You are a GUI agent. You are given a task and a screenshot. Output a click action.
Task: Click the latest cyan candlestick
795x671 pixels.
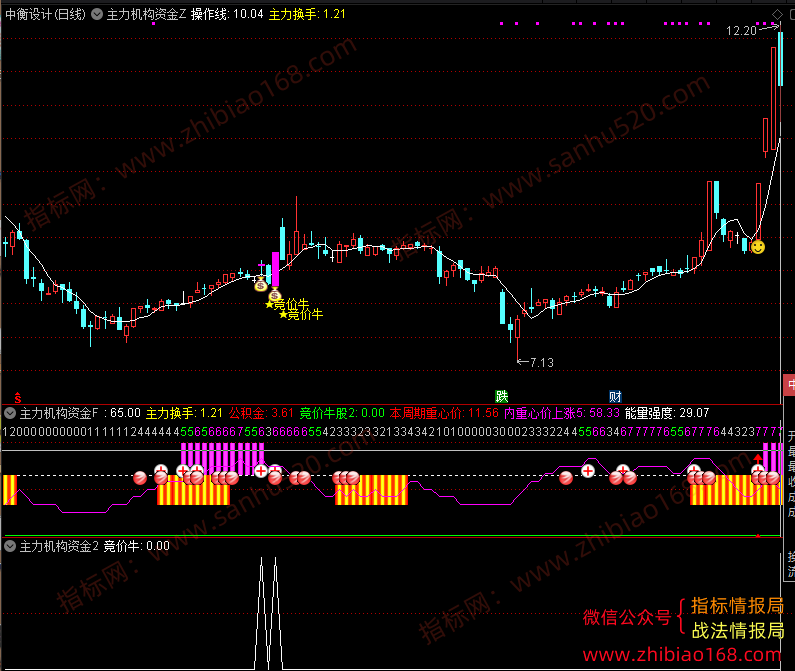tap(781, 58)
